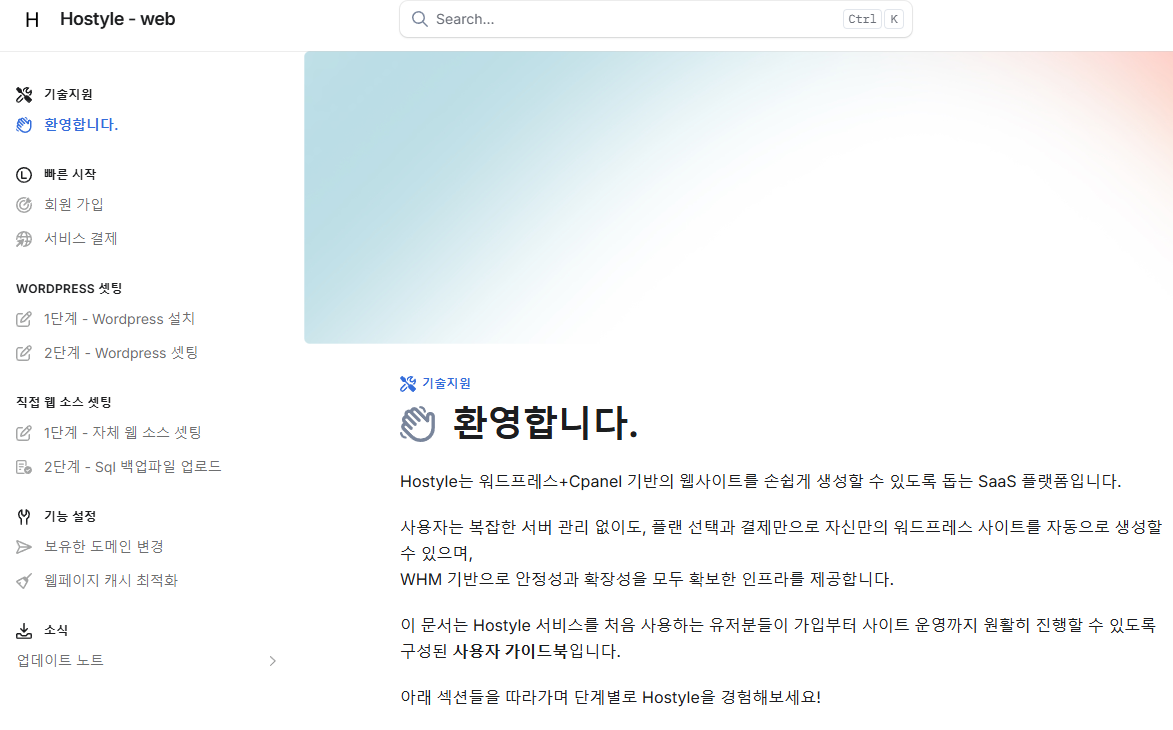The width and height of the screenshot is (1173, 730).
Task: Focus the Search... input field
Action: [x=655, y=19]
